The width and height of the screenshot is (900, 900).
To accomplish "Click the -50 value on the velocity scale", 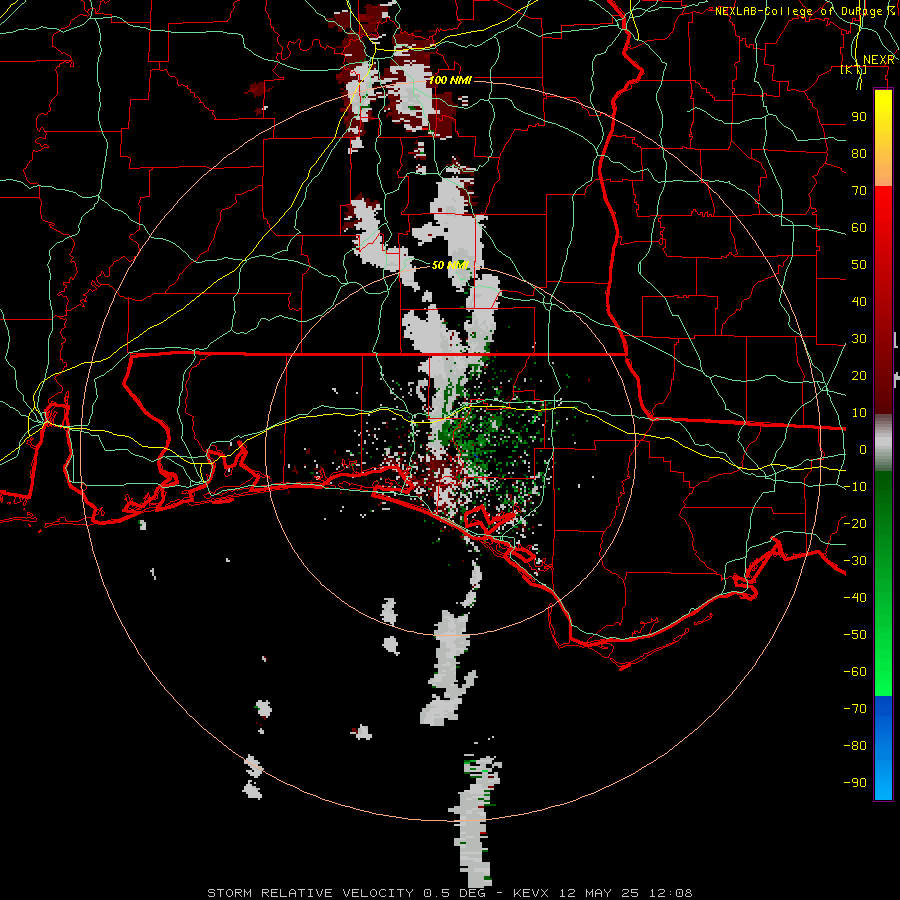I will point(855,635).
